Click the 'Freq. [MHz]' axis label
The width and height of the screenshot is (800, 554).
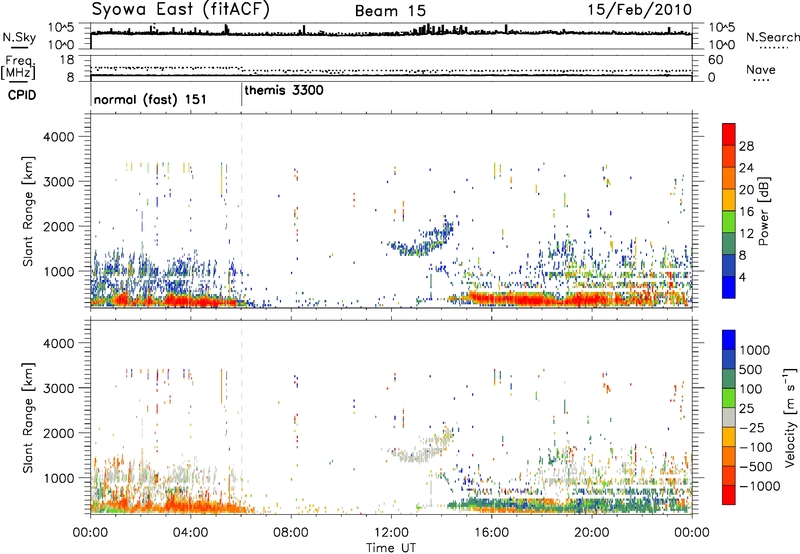coord(20,67)
